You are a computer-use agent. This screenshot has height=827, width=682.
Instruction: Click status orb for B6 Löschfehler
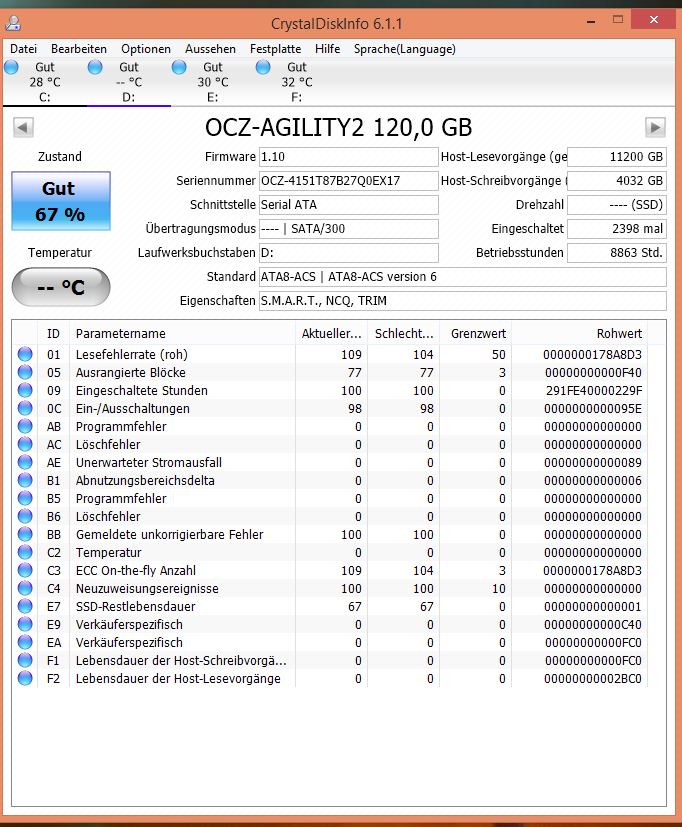point(25,515)
